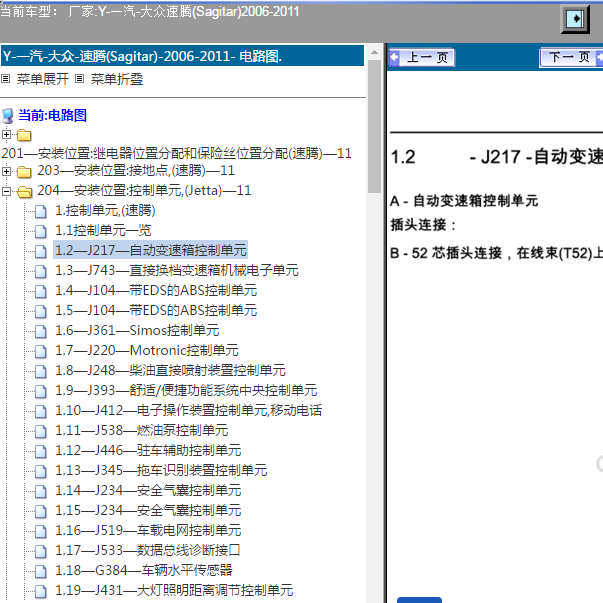Click the page icon beside 1.4—J104
Screen dimensions: 603x603
coord(40,292)
